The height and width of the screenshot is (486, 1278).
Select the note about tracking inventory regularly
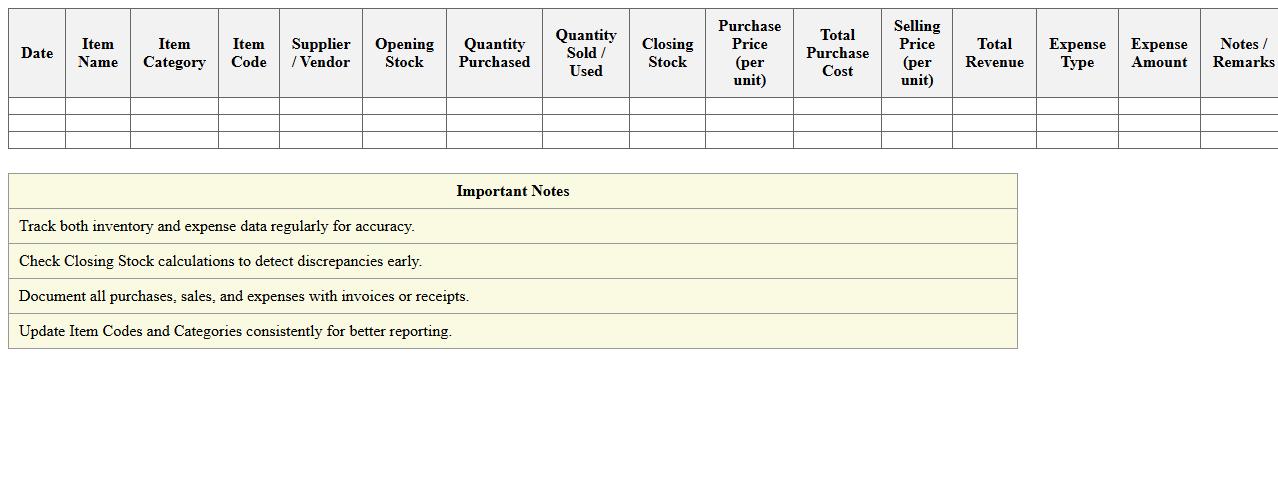(x=217, y=226)
